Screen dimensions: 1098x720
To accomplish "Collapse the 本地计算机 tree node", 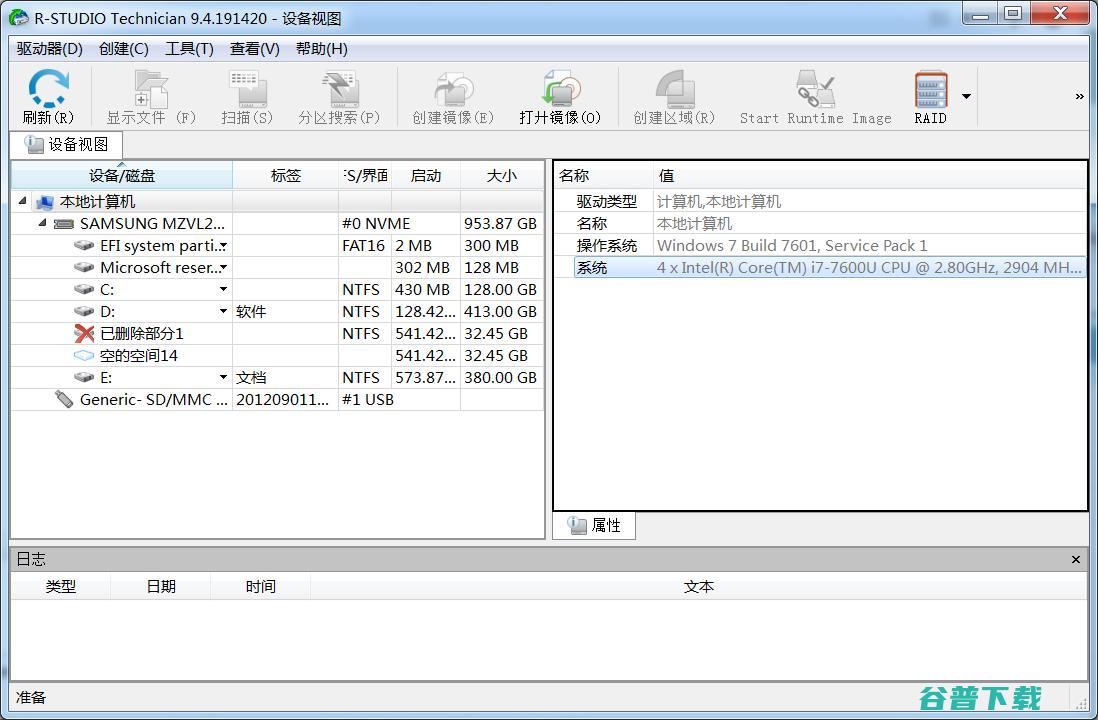I will 23,201.
